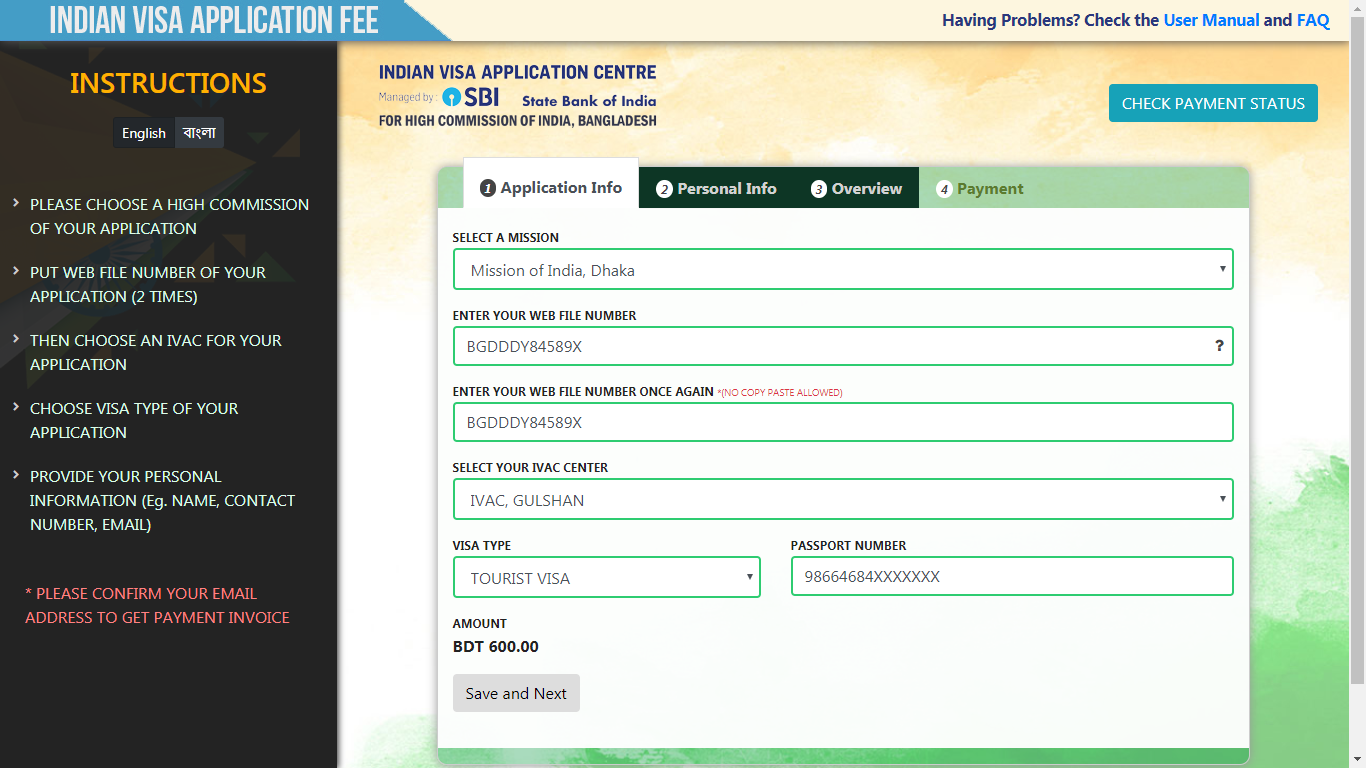Click the numbered circle on Payment step
The image size is (1366, 768).
tap(944, 188)
